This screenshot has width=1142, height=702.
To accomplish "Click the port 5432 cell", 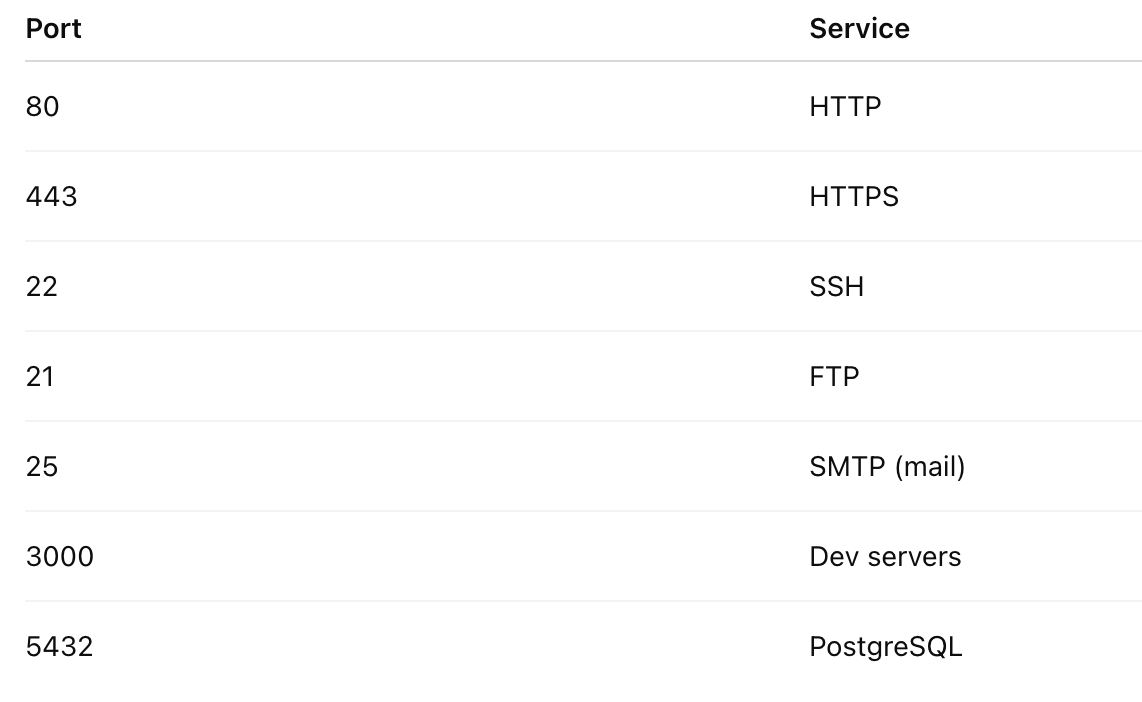I will [x=59, y=646].
